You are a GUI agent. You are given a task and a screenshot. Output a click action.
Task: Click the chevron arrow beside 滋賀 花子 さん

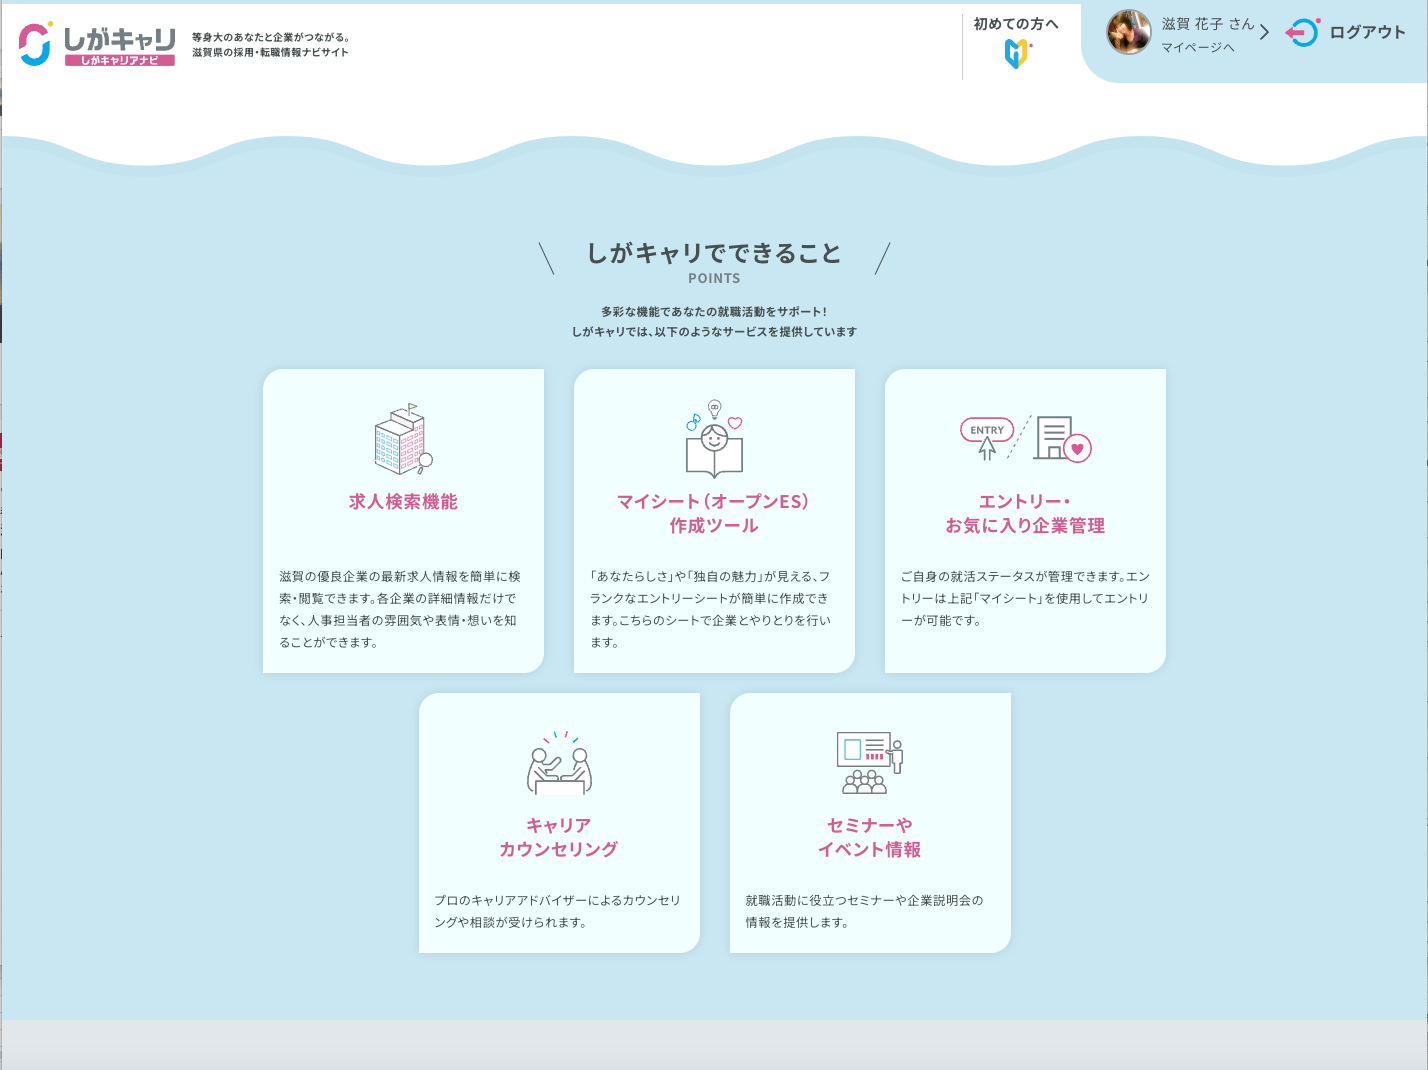click(1264, 33)
